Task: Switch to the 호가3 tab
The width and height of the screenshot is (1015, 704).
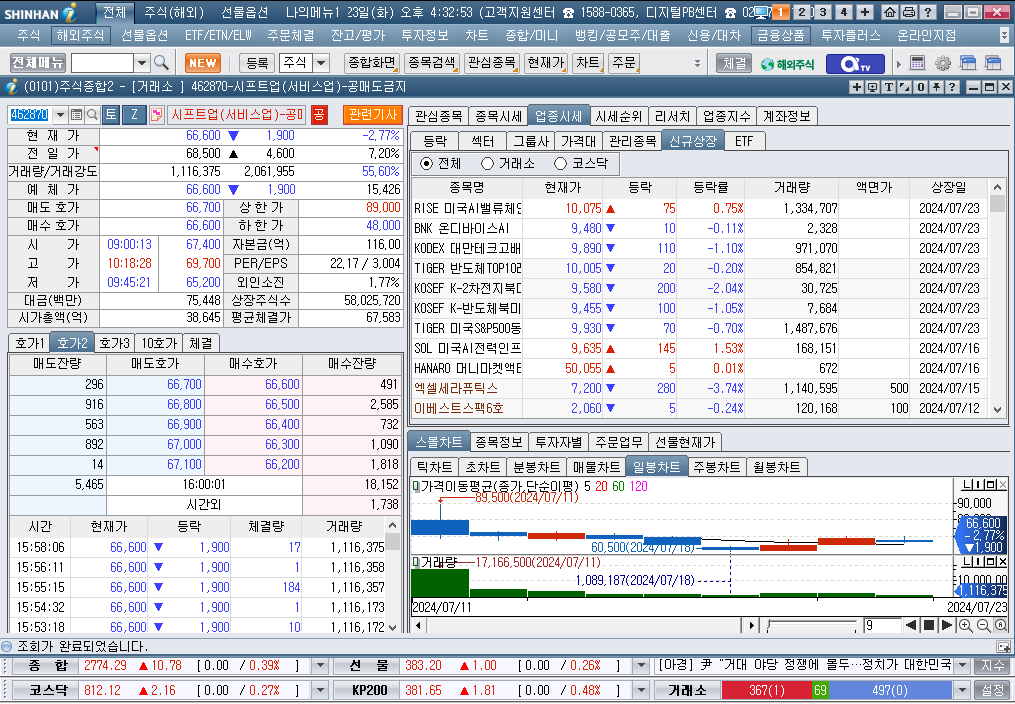Action: pos(115,343)
